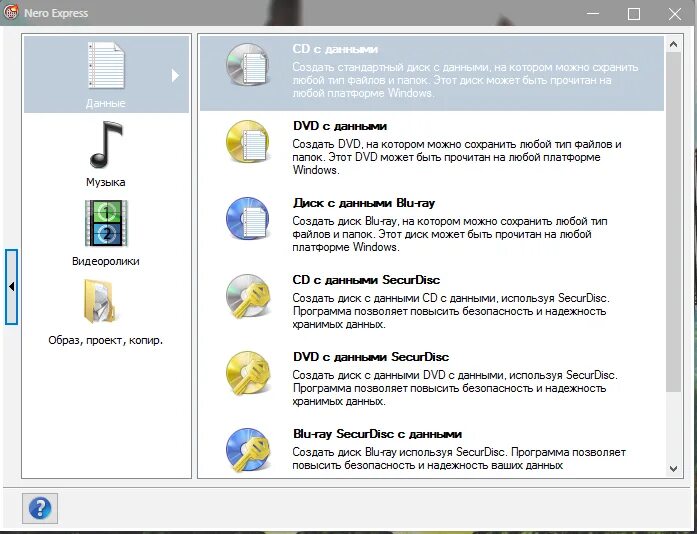The image size is (697, 534).
Task: Open help with the question mark button
Action: click(x=40, y=508)
